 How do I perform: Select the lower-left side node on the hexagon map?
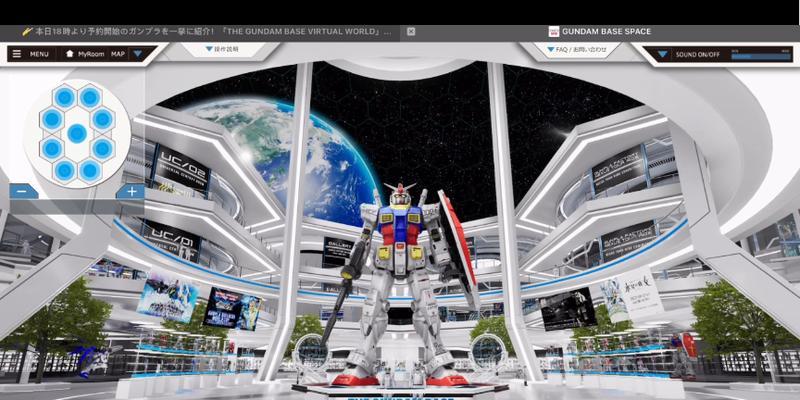[x=52, y=148]
